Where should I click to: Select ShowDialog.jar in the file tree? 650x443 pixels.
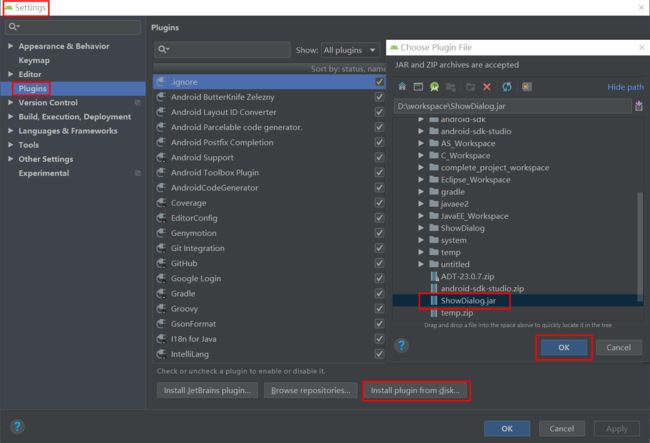[468, 301]
